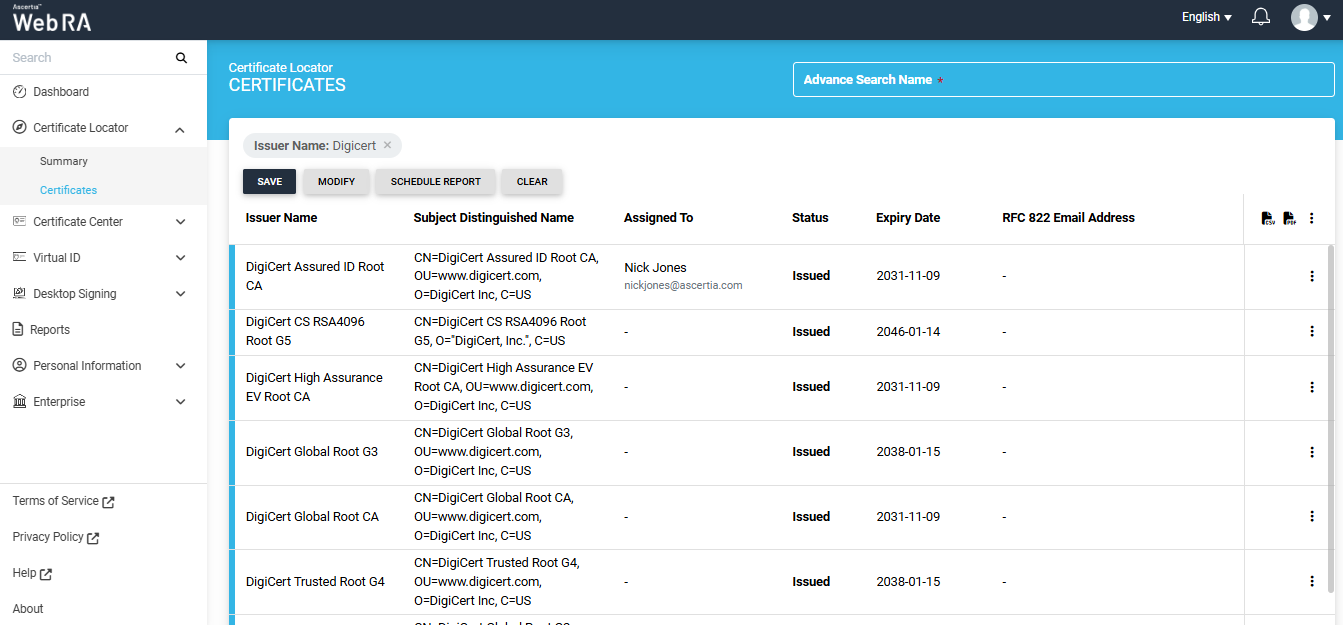Collapse the Certificate Locator section
The height and width of the screenshot is (625, 1343).
(180, 129)
